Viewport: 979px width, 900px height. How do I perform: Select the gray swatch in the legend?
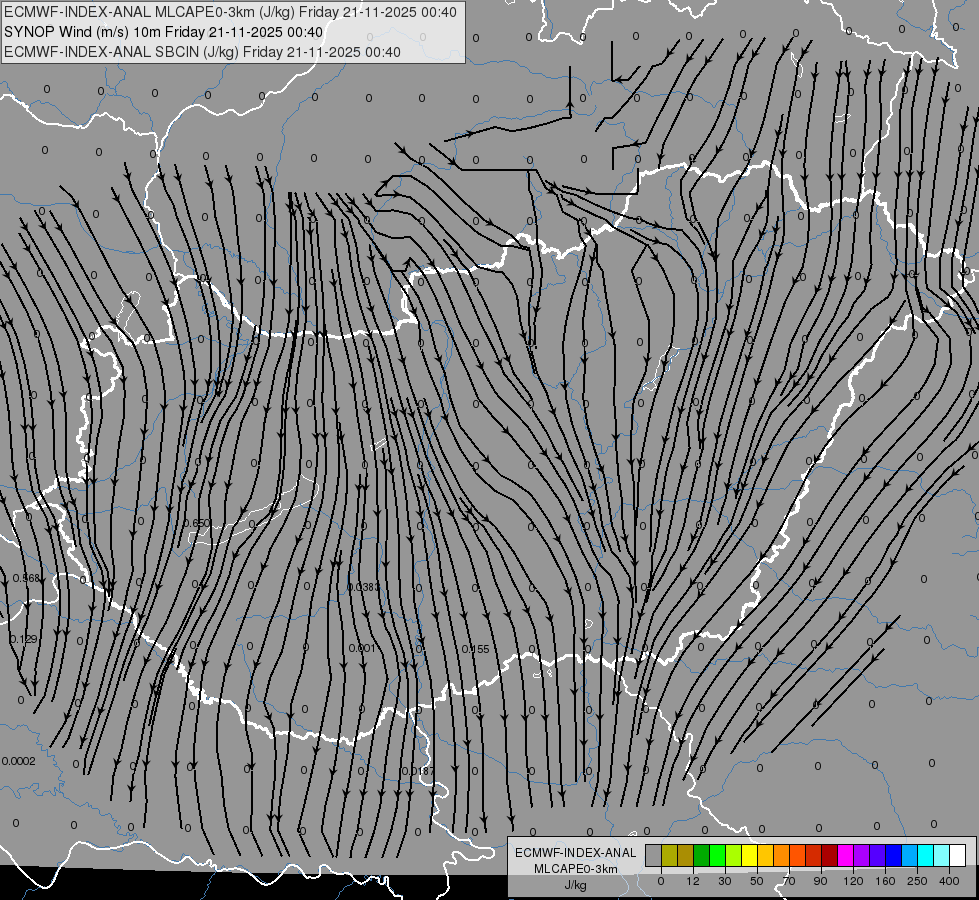coord(654,855)
